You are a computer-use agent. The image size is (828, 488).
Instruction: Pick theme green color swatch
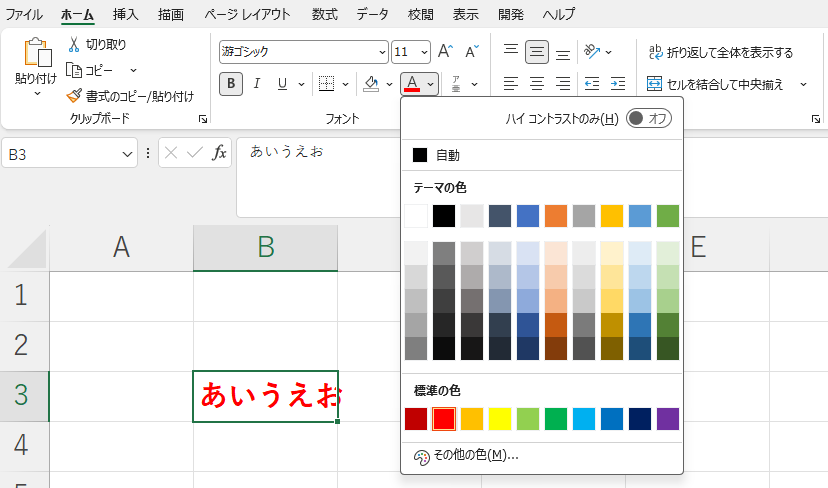(667, 216)
